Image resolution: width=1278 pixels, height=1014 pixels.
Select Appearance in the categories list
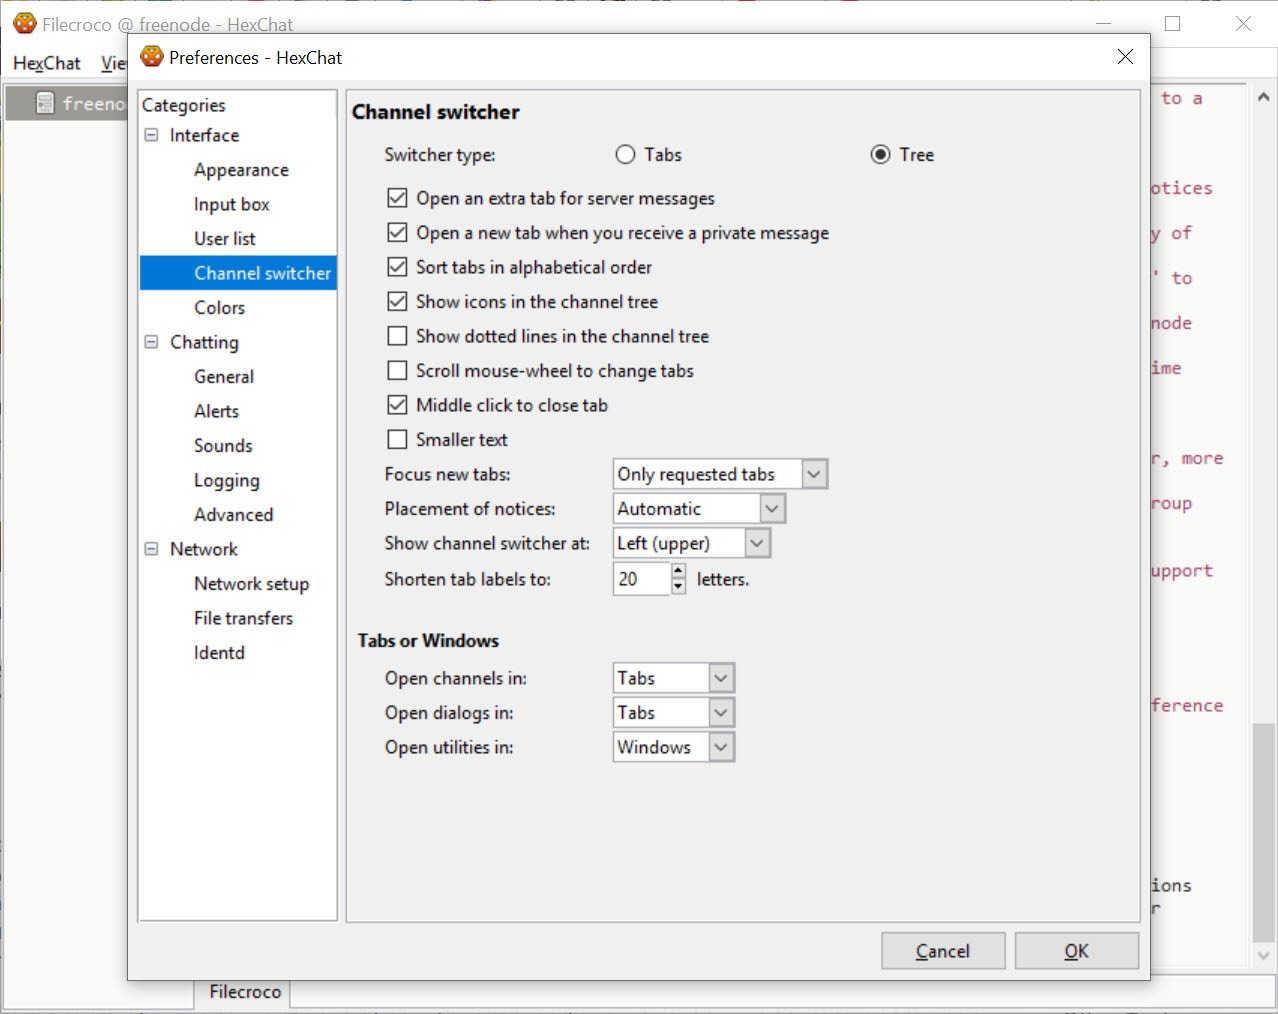click(x=241, y=170)
